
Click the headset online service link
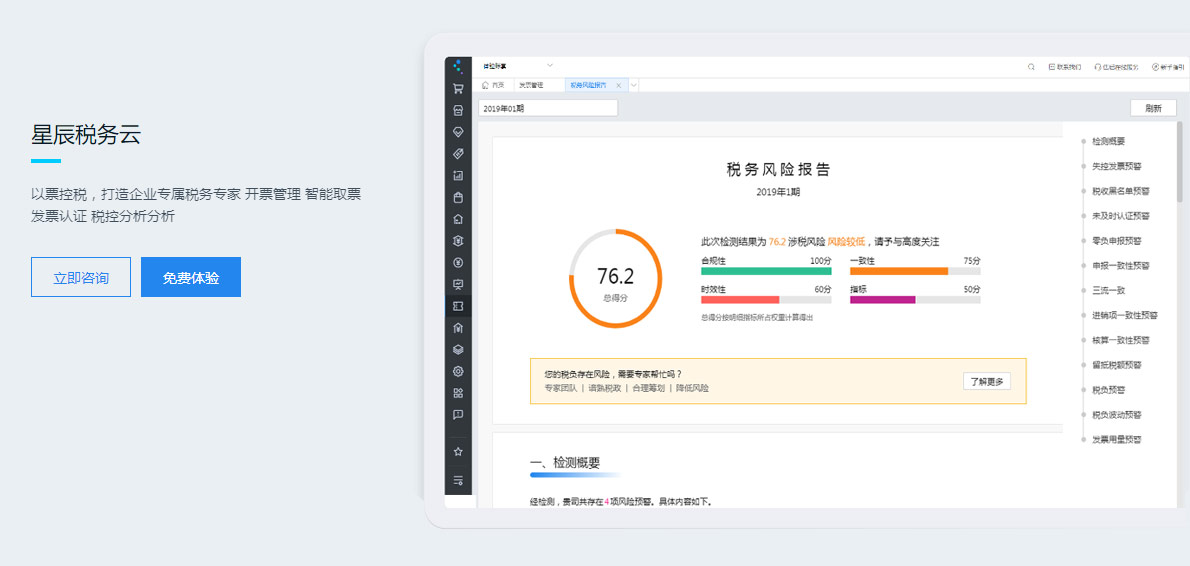click(1116, 67)
